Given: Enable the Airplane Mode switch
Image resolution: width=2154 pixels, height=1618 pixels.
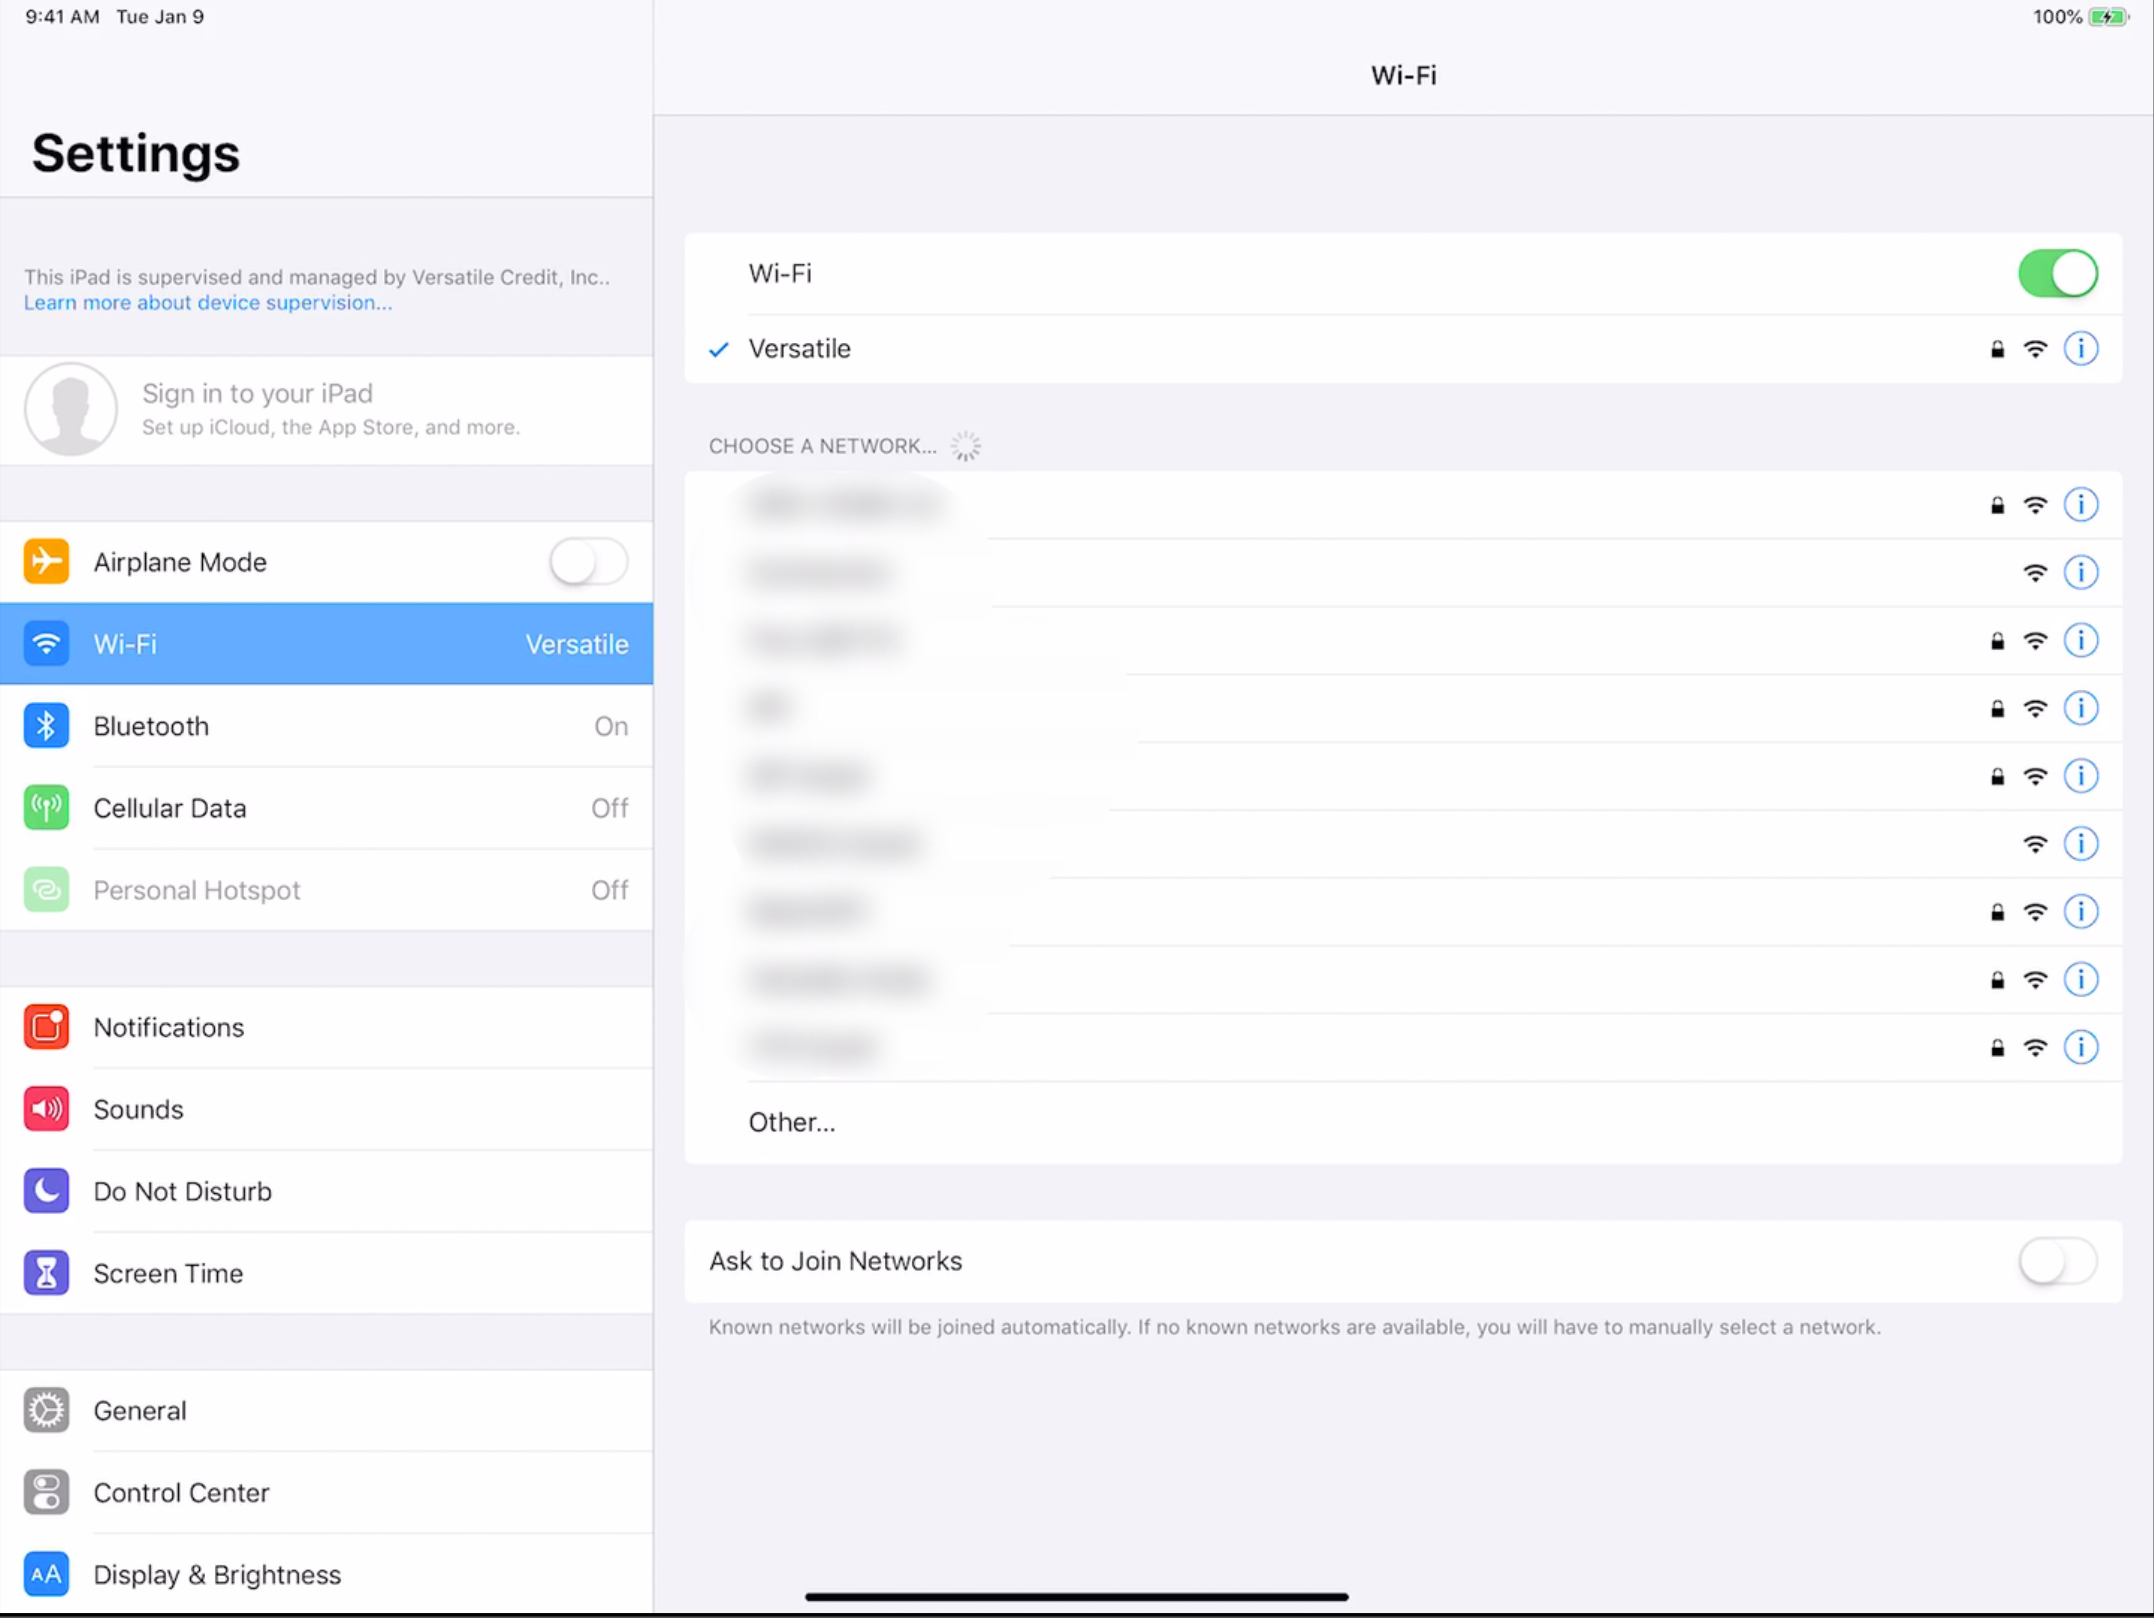Looking at the screenshot, I should pyautogui.click(x=588, y=561).
